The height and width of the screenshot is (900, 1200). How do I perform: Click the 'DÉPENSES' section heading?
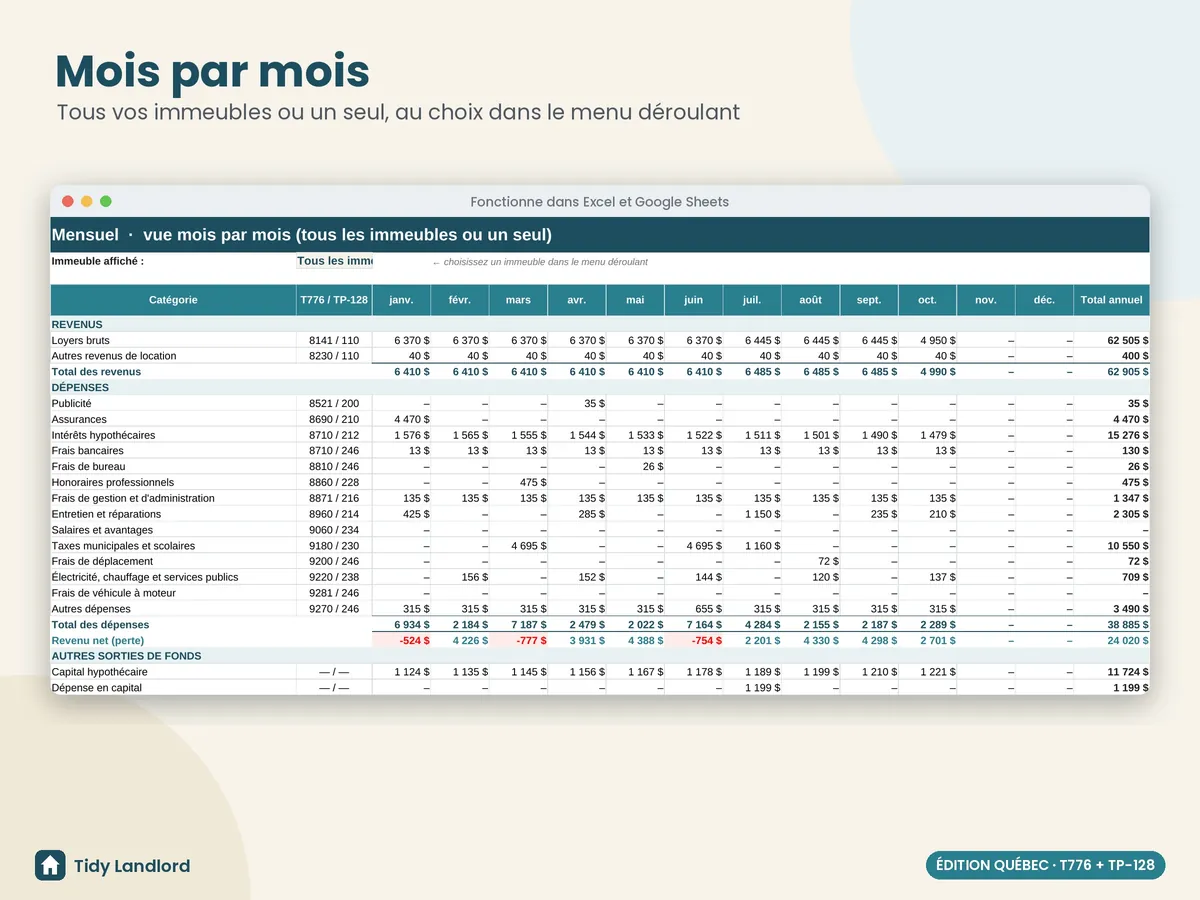point(80,388)
